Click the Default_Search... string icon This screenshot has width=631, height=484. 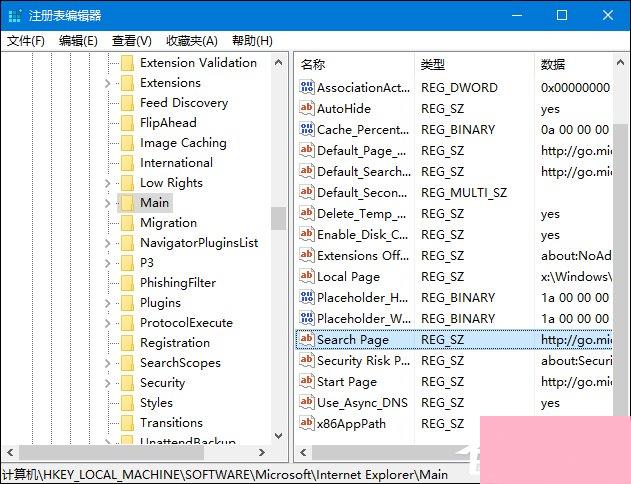point(307,171)
